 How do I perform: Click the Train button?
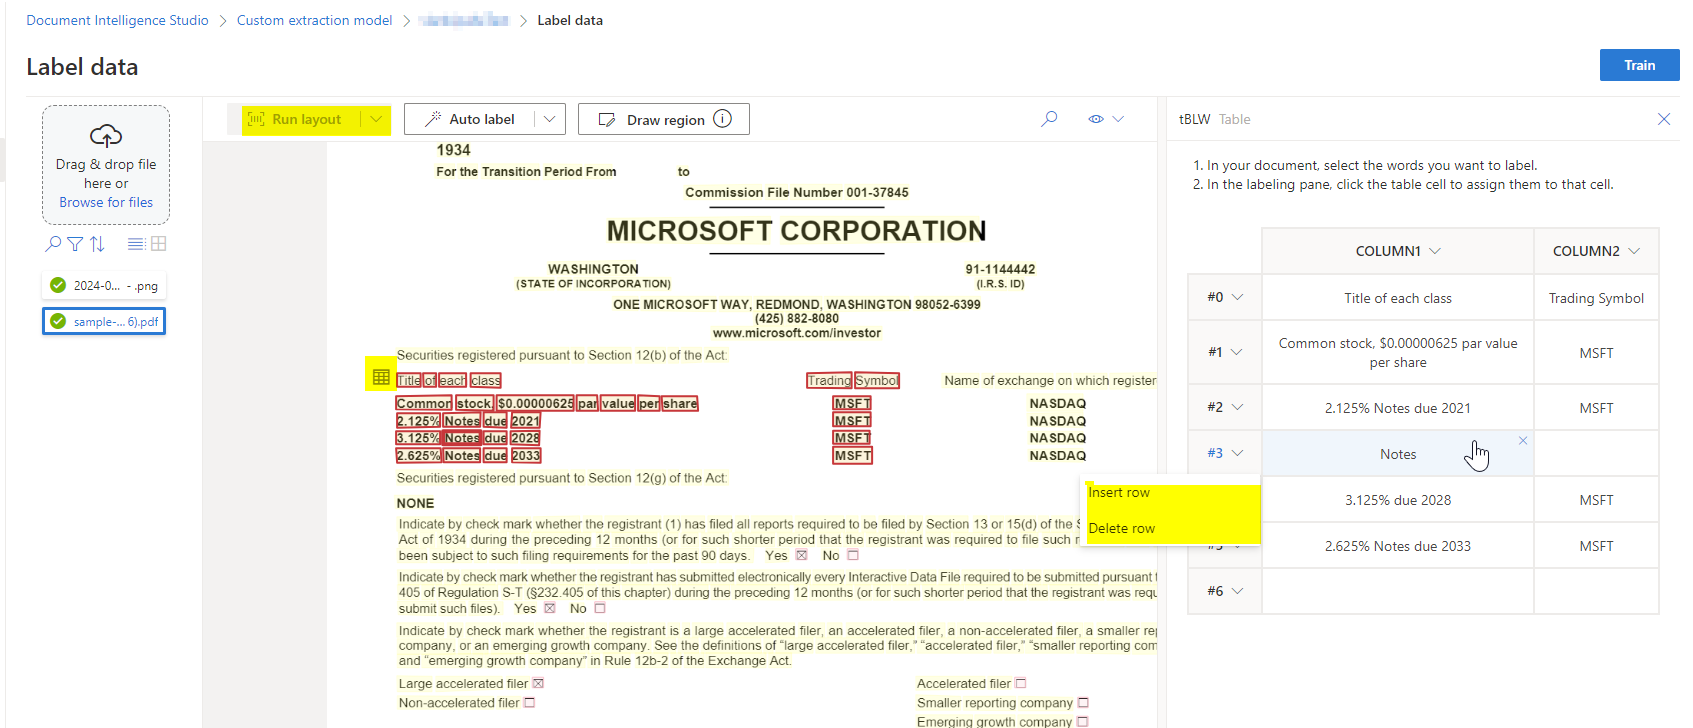tap(1639, 65)
